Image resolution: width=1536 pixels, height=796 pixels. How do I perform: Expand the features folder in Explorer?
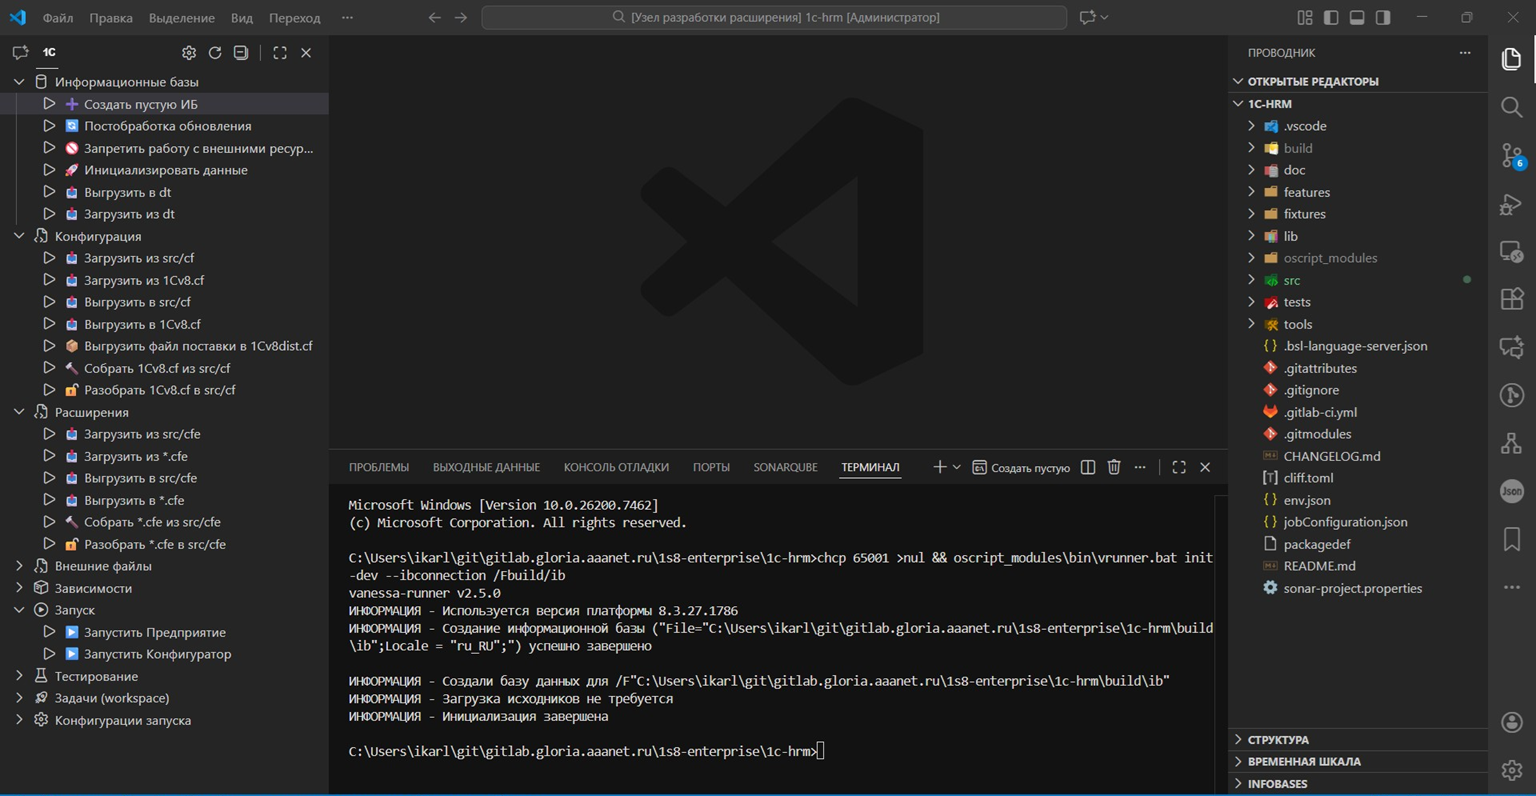(1251, 192)
